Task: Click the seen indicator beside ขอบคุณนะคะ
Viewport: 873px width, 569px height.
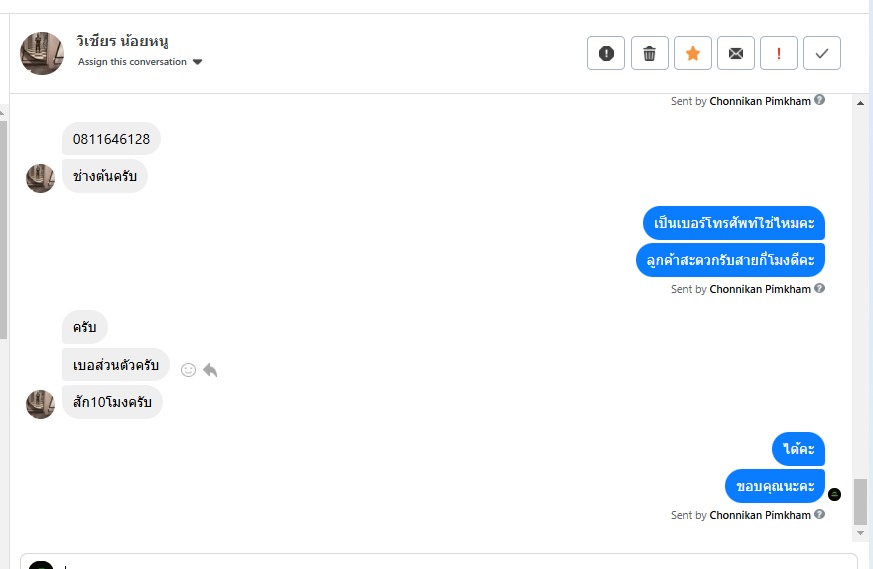Action: [x=835, y=494]
